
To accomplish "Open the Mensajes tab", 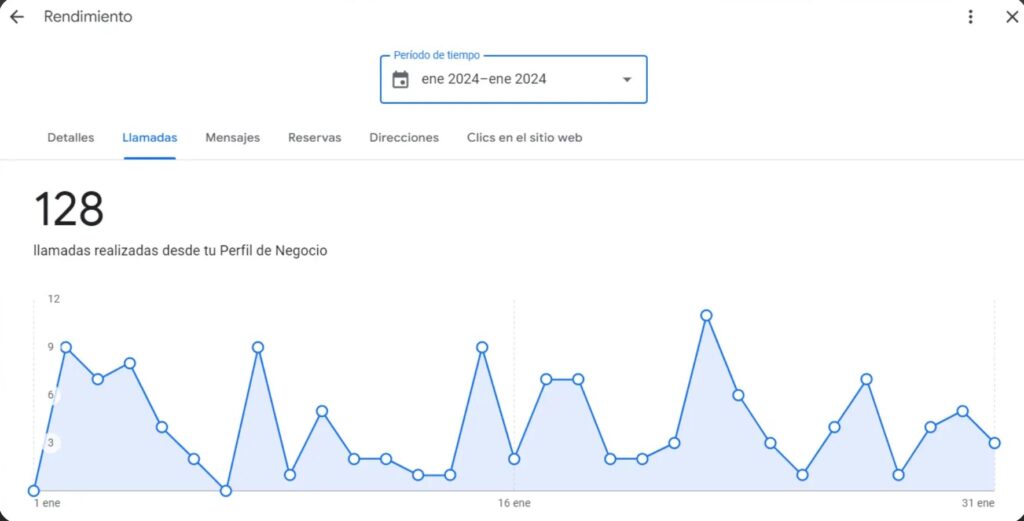I will click(232, 138).
